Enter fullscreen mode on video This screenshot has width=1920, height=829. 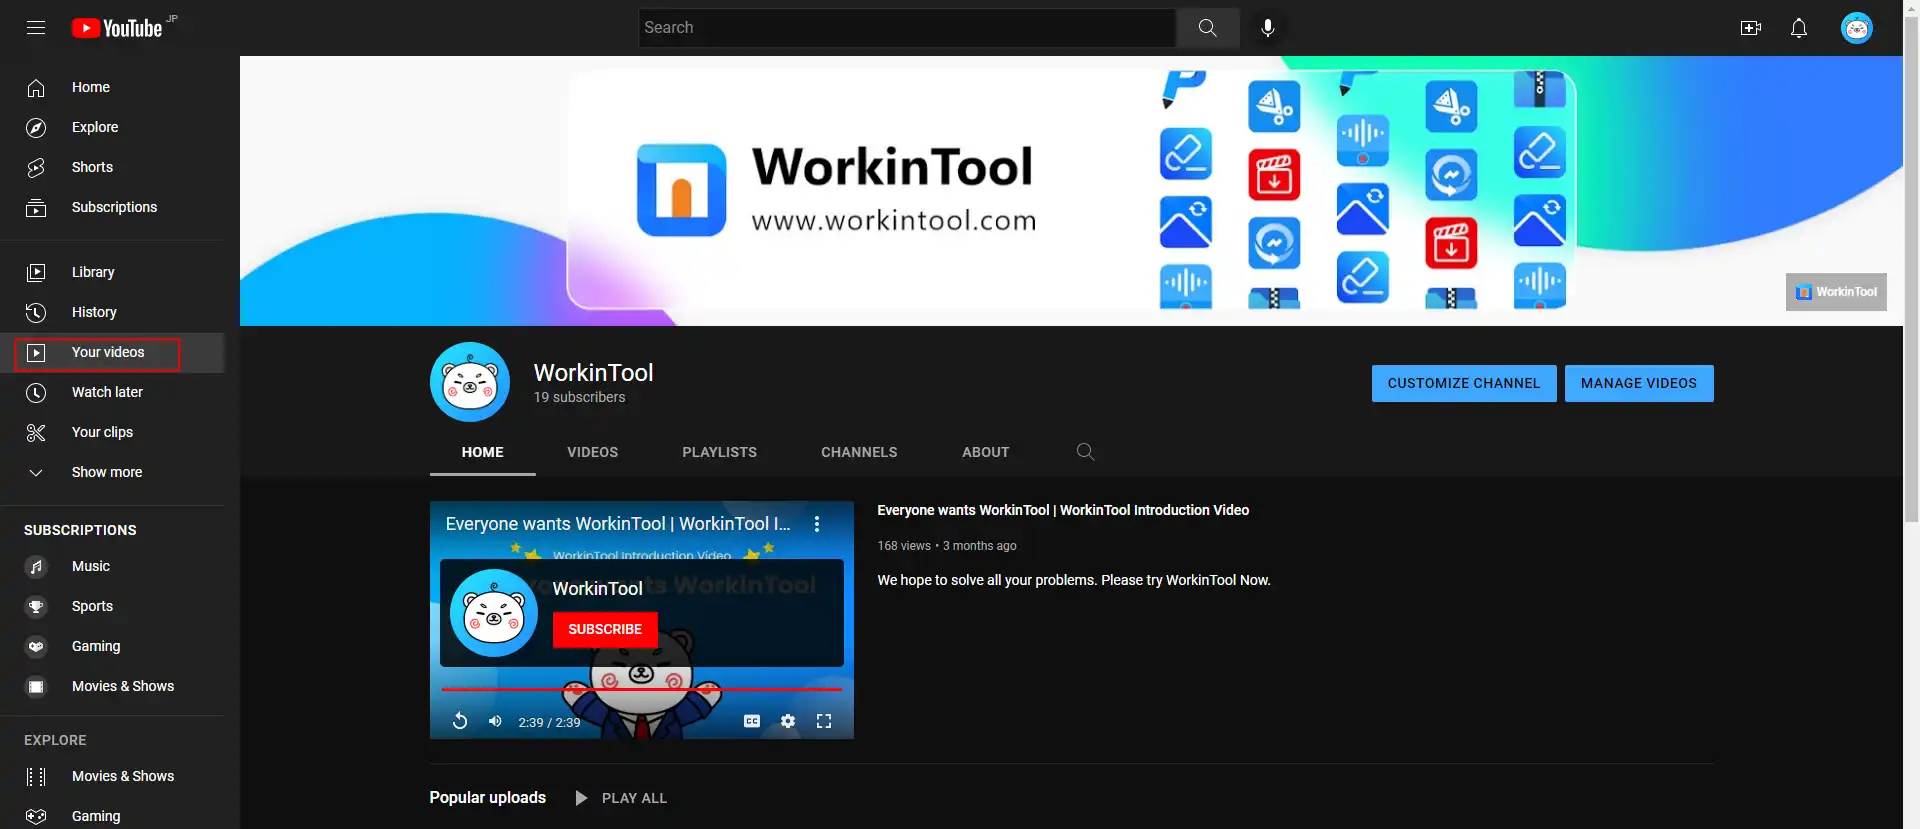click(824, 721)
